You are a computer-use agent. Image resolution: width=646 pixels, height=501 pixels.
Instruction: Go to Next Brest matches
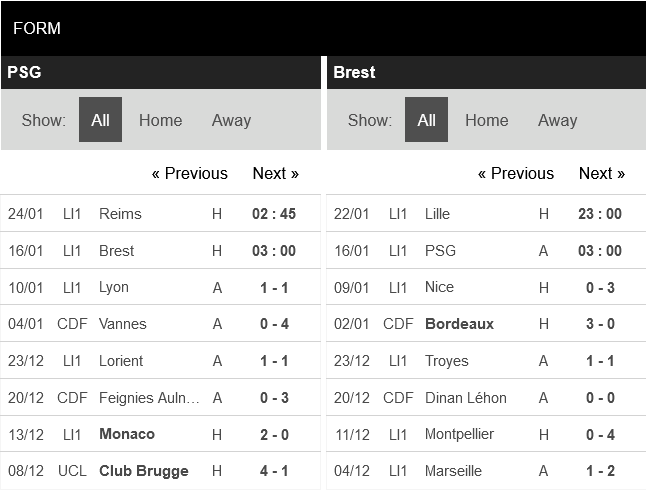coord(601,173)
